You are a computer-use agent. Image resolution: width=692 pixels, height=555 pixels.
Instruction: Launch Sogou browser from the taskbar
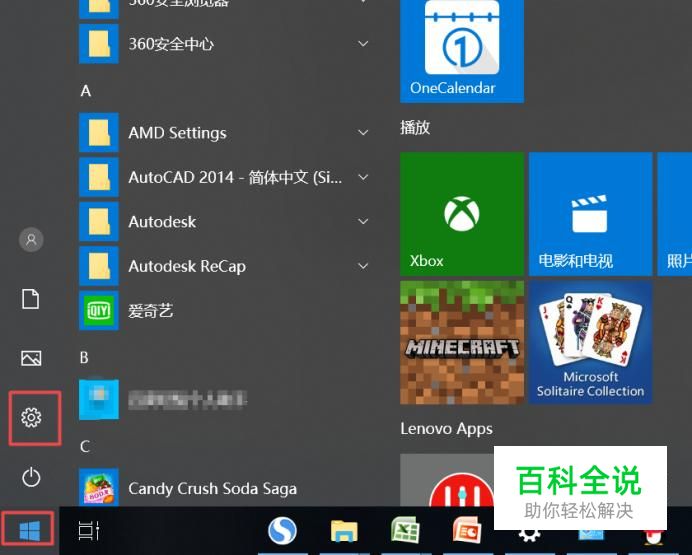point(282,531)
